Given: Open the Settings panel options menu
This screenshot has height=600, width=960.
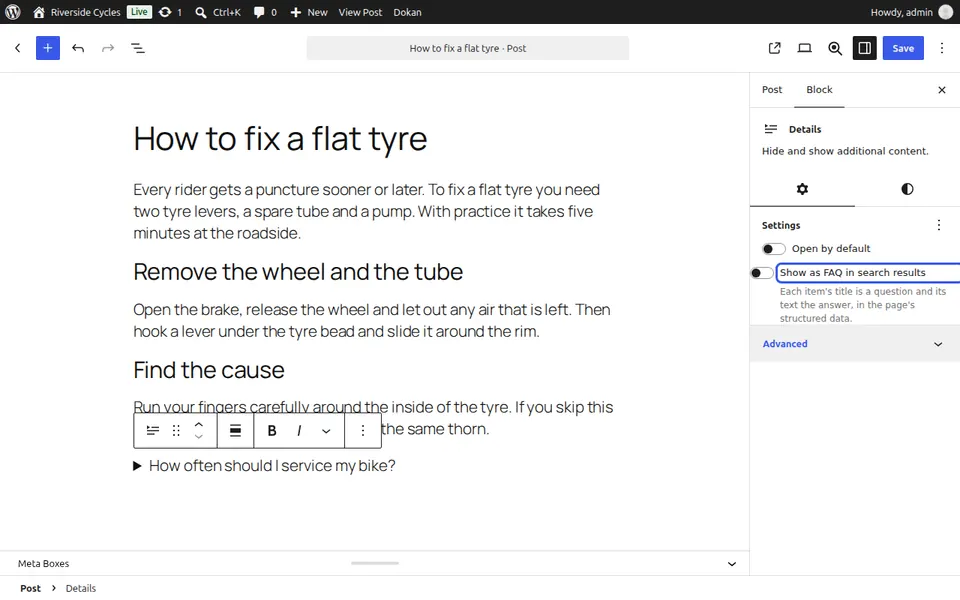Looking at the screenshot, I should (x=939, y=225).
